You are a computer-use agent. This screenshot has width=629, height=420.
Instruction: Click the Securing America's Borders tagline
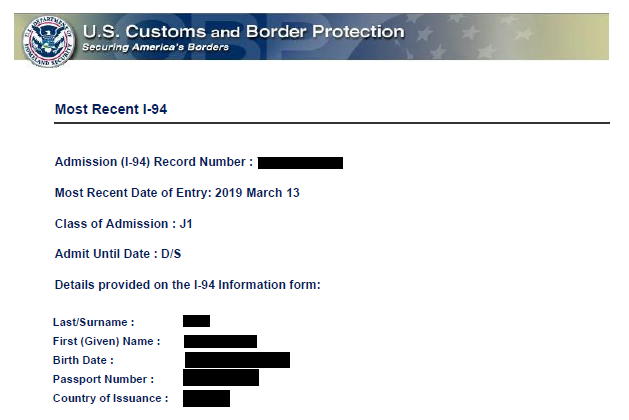(x=155, y=47)
